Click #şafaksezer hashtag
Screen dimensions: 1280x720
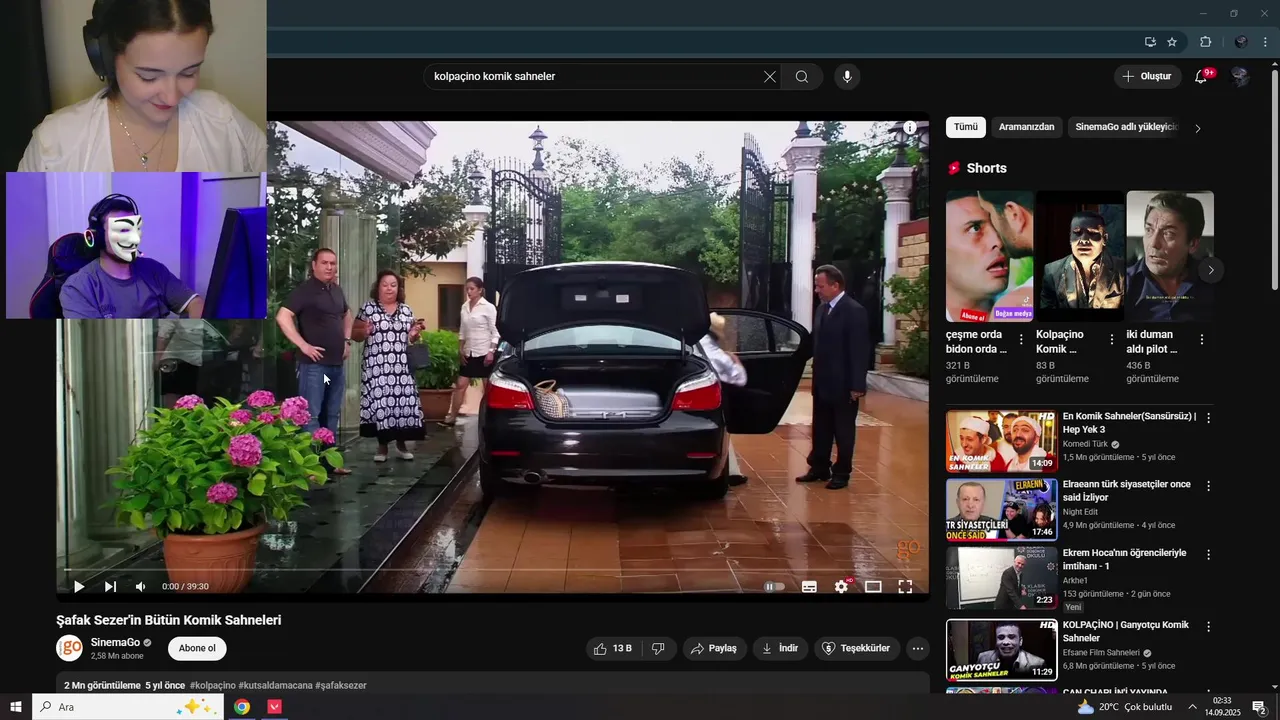pyautogui.click(x=341, y=686)
